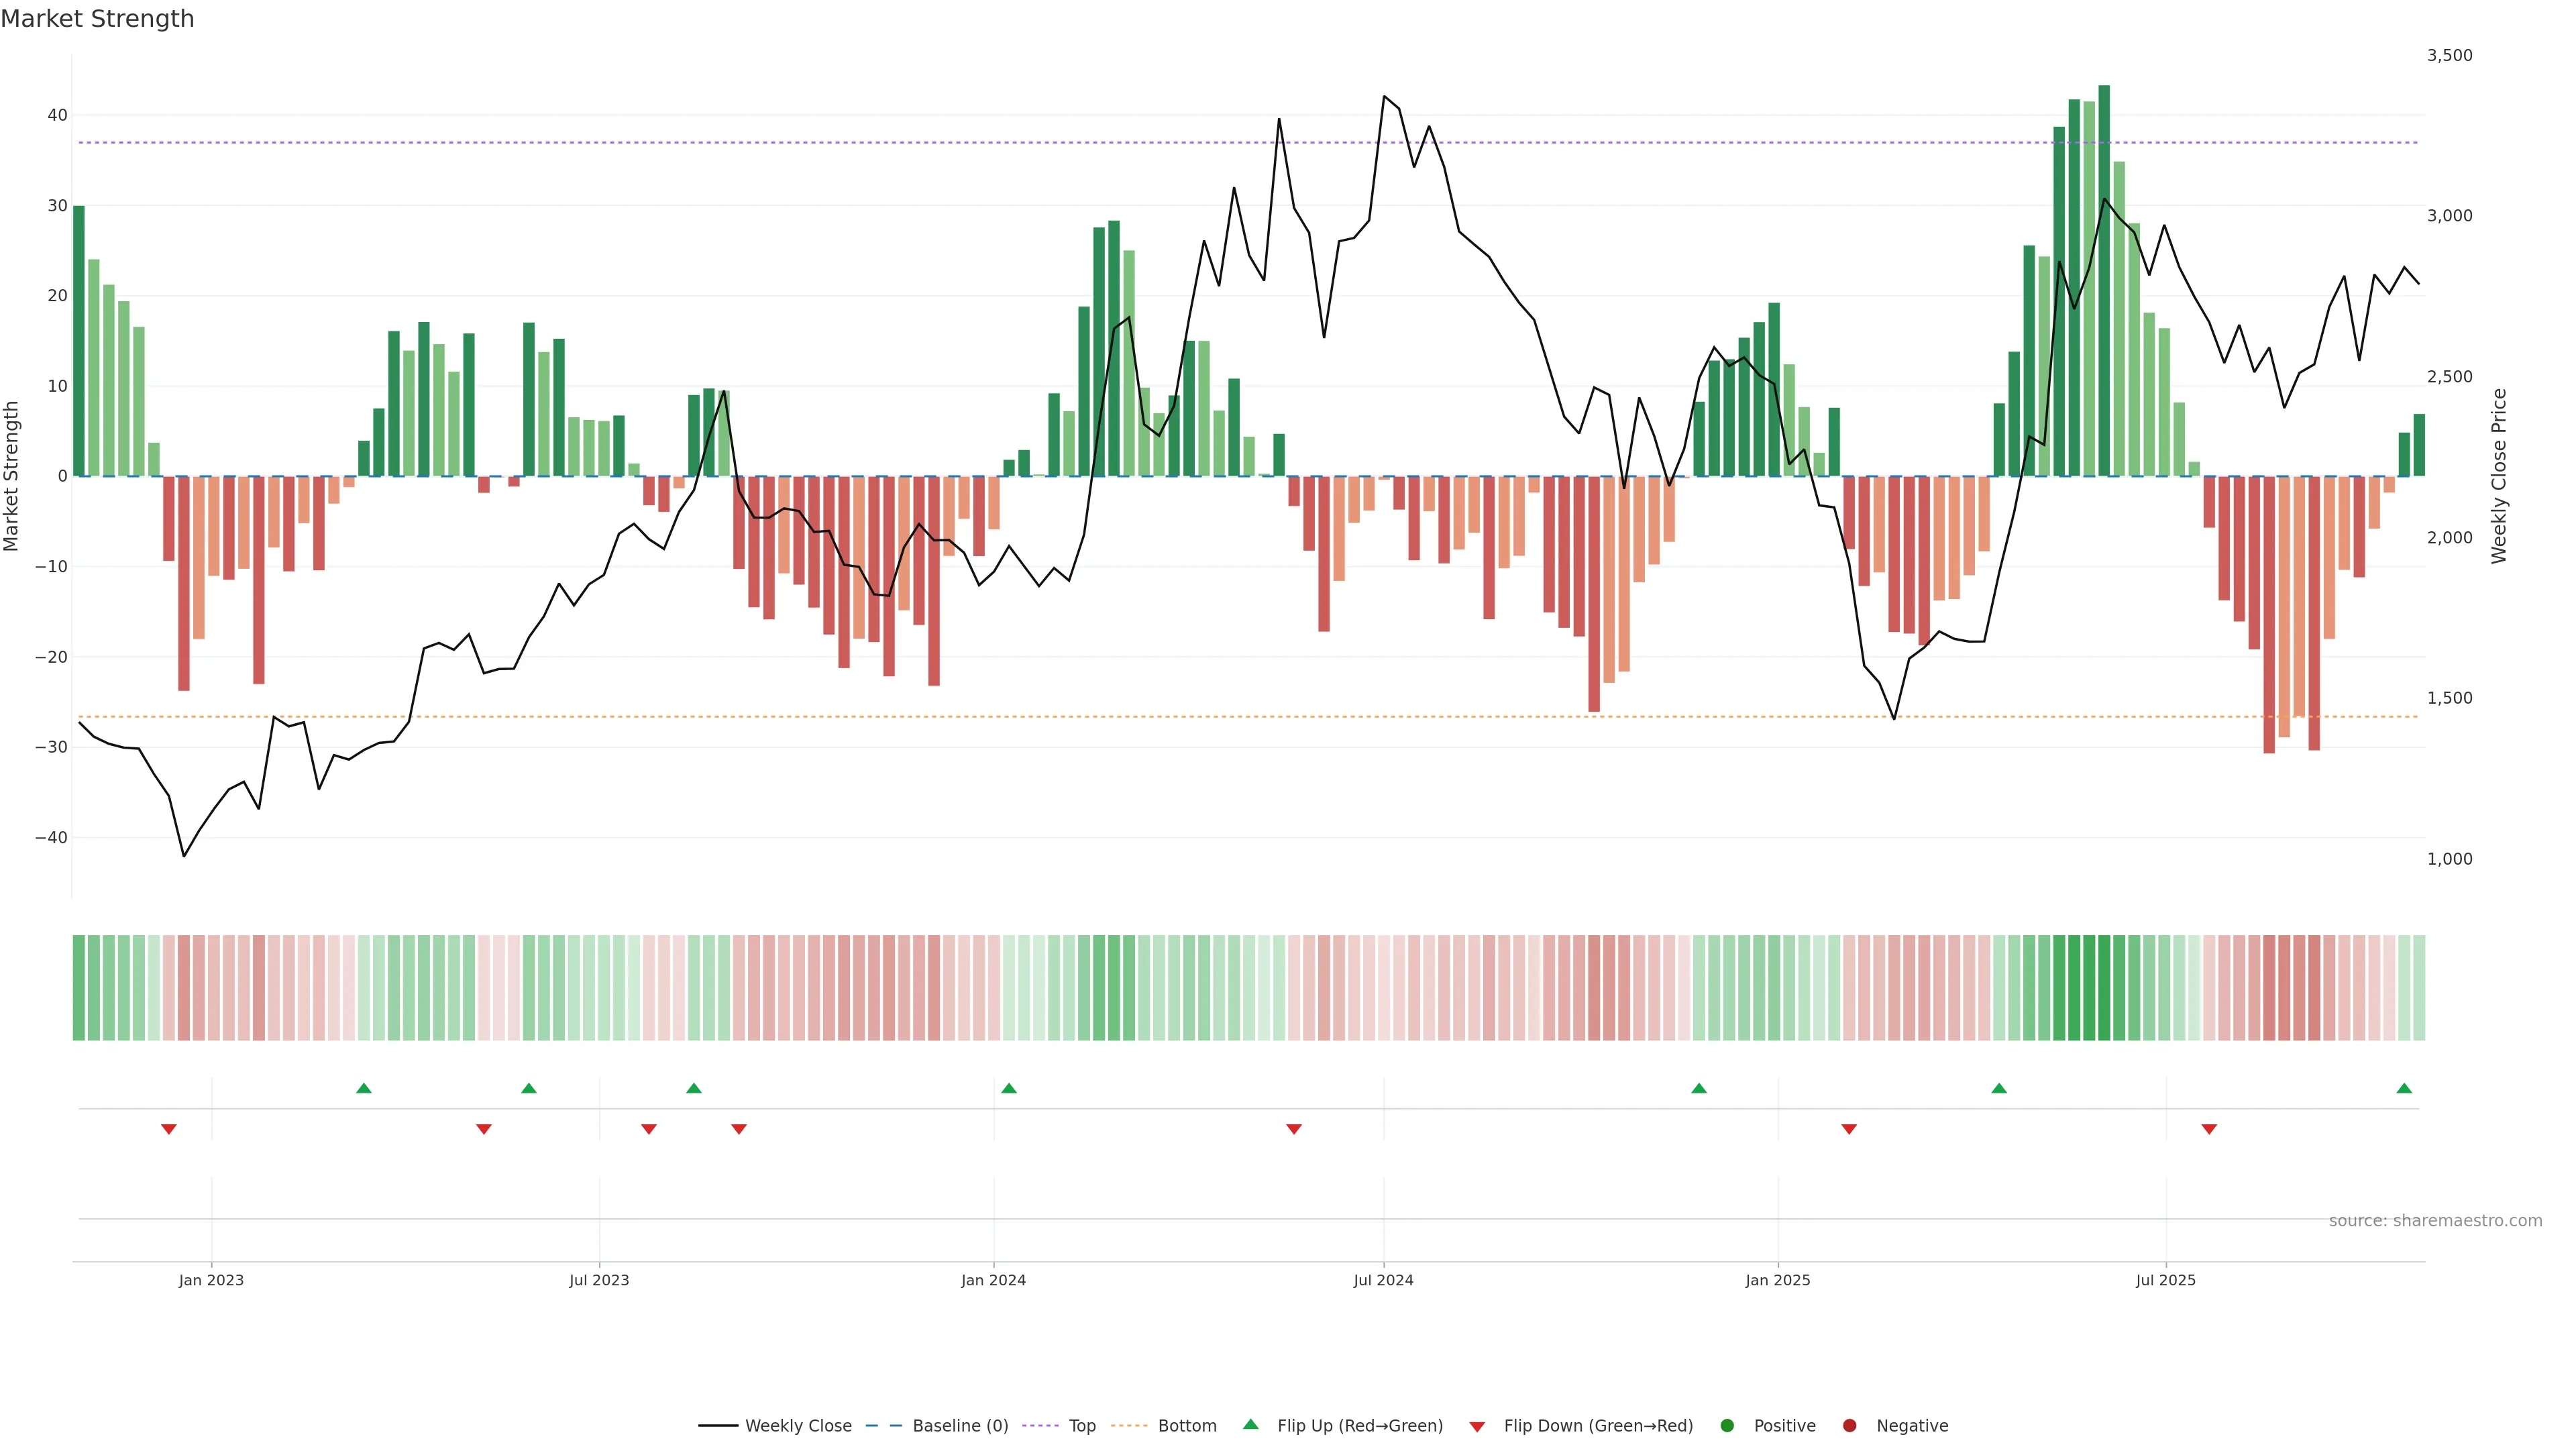Click Flip Up (Red→Green) legend triangle
This screenshot has height=1449, width=2576.
point(1250,1424)
